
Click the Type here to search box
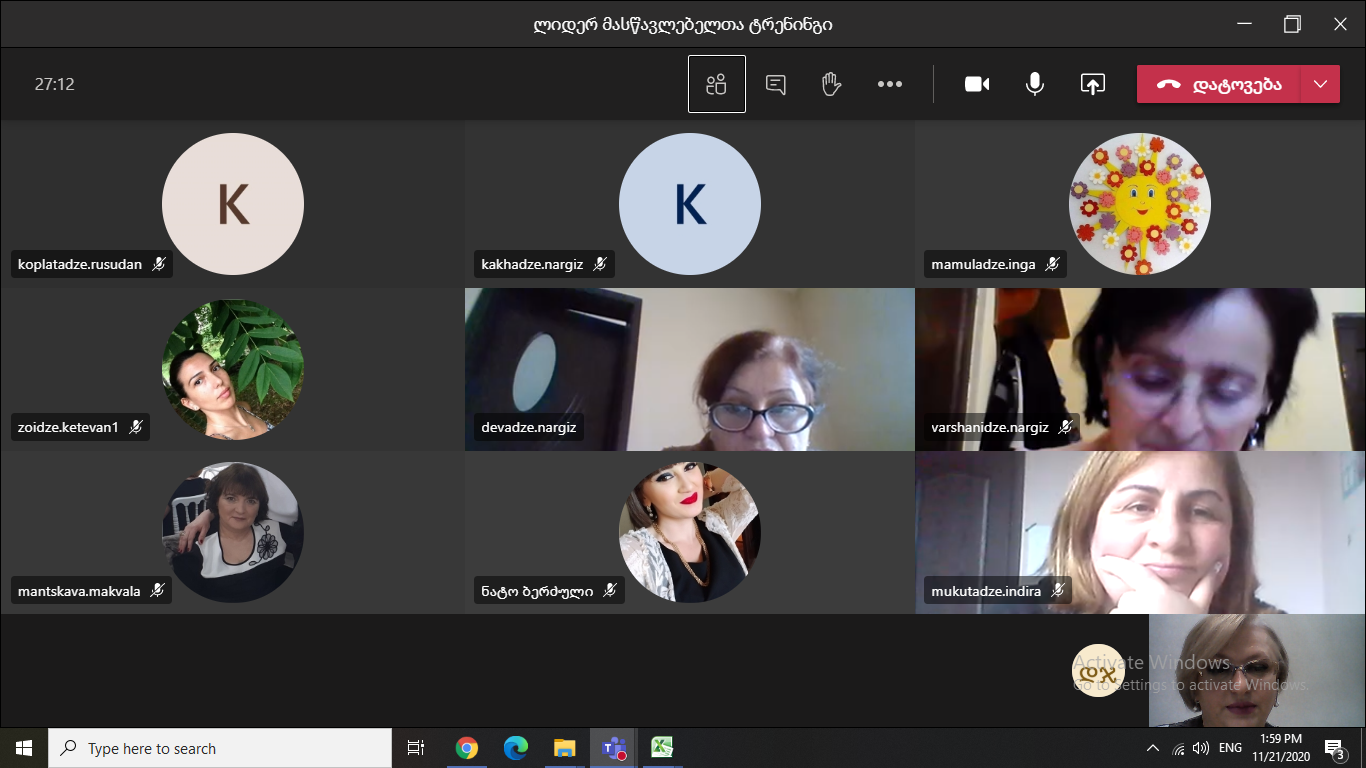[220, 748]
